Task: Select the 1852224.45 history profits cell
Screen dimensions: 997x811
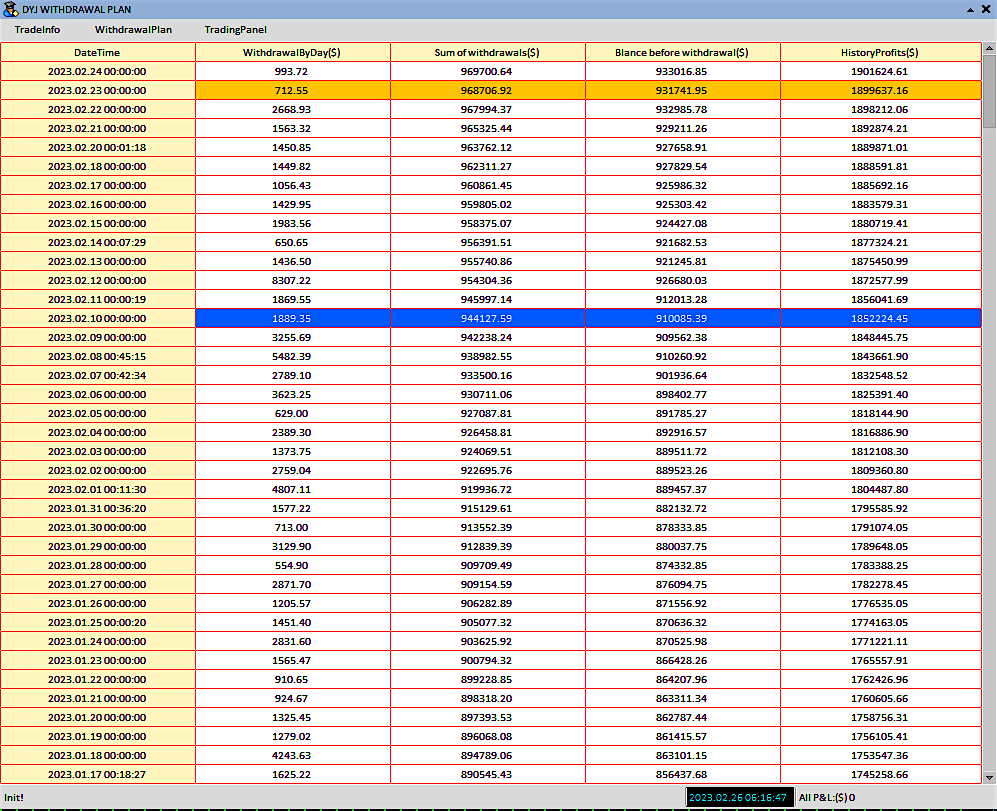Action: coord(880,318)
